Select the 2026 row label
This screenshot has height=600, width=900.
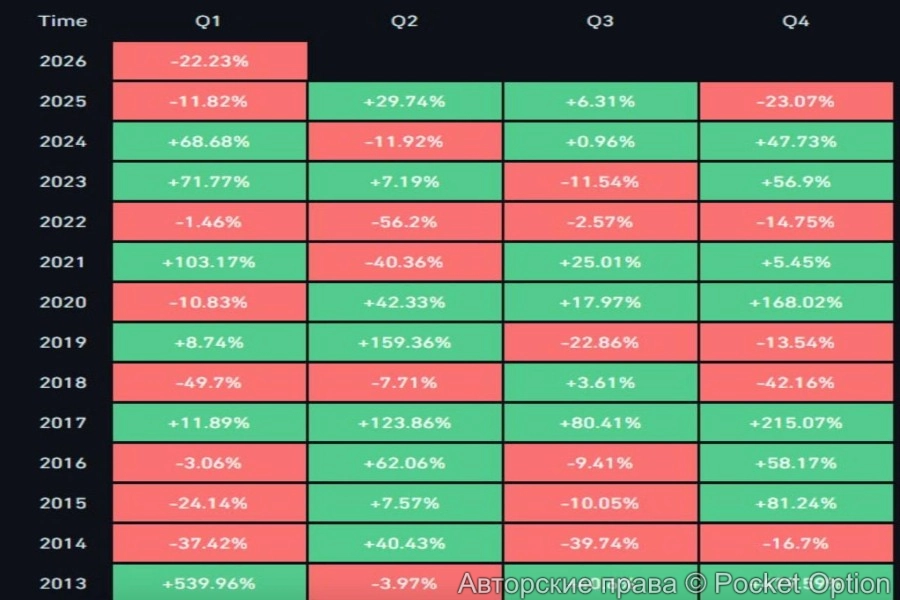click(63, 61)
